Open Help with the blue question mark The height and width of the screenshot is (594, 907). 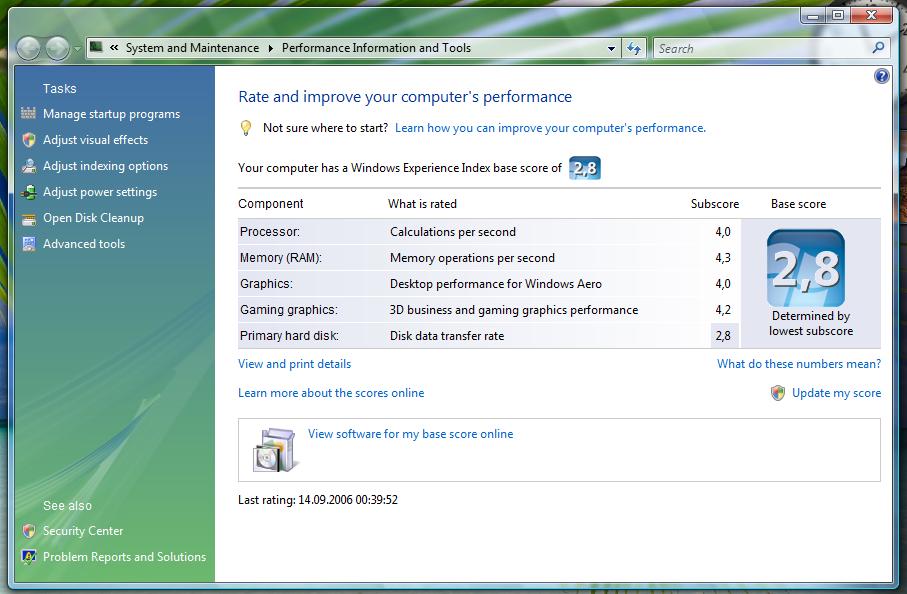(882, 76)
